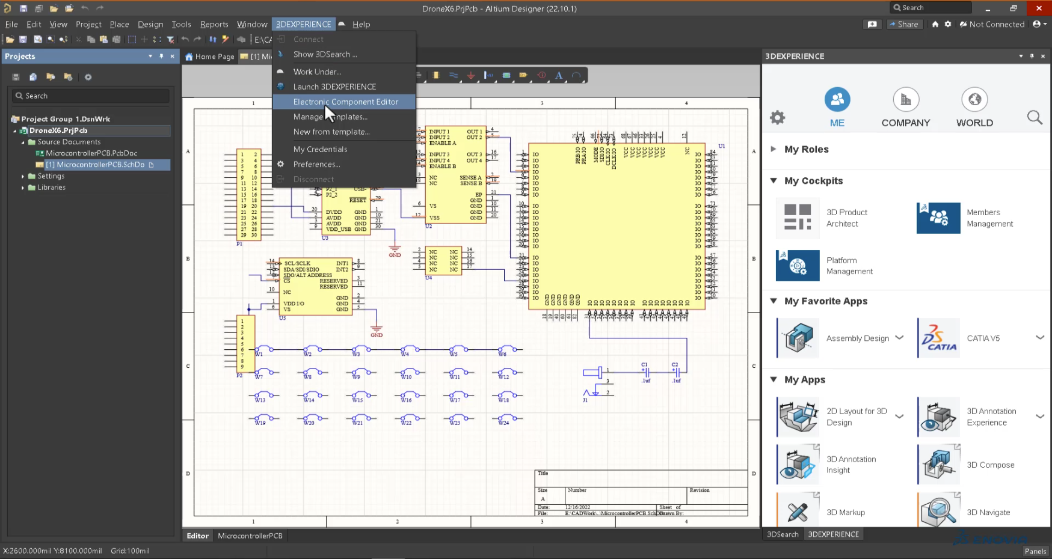Choose Work Under... in the menu
1052x559 pixels.
pos(317,71)
